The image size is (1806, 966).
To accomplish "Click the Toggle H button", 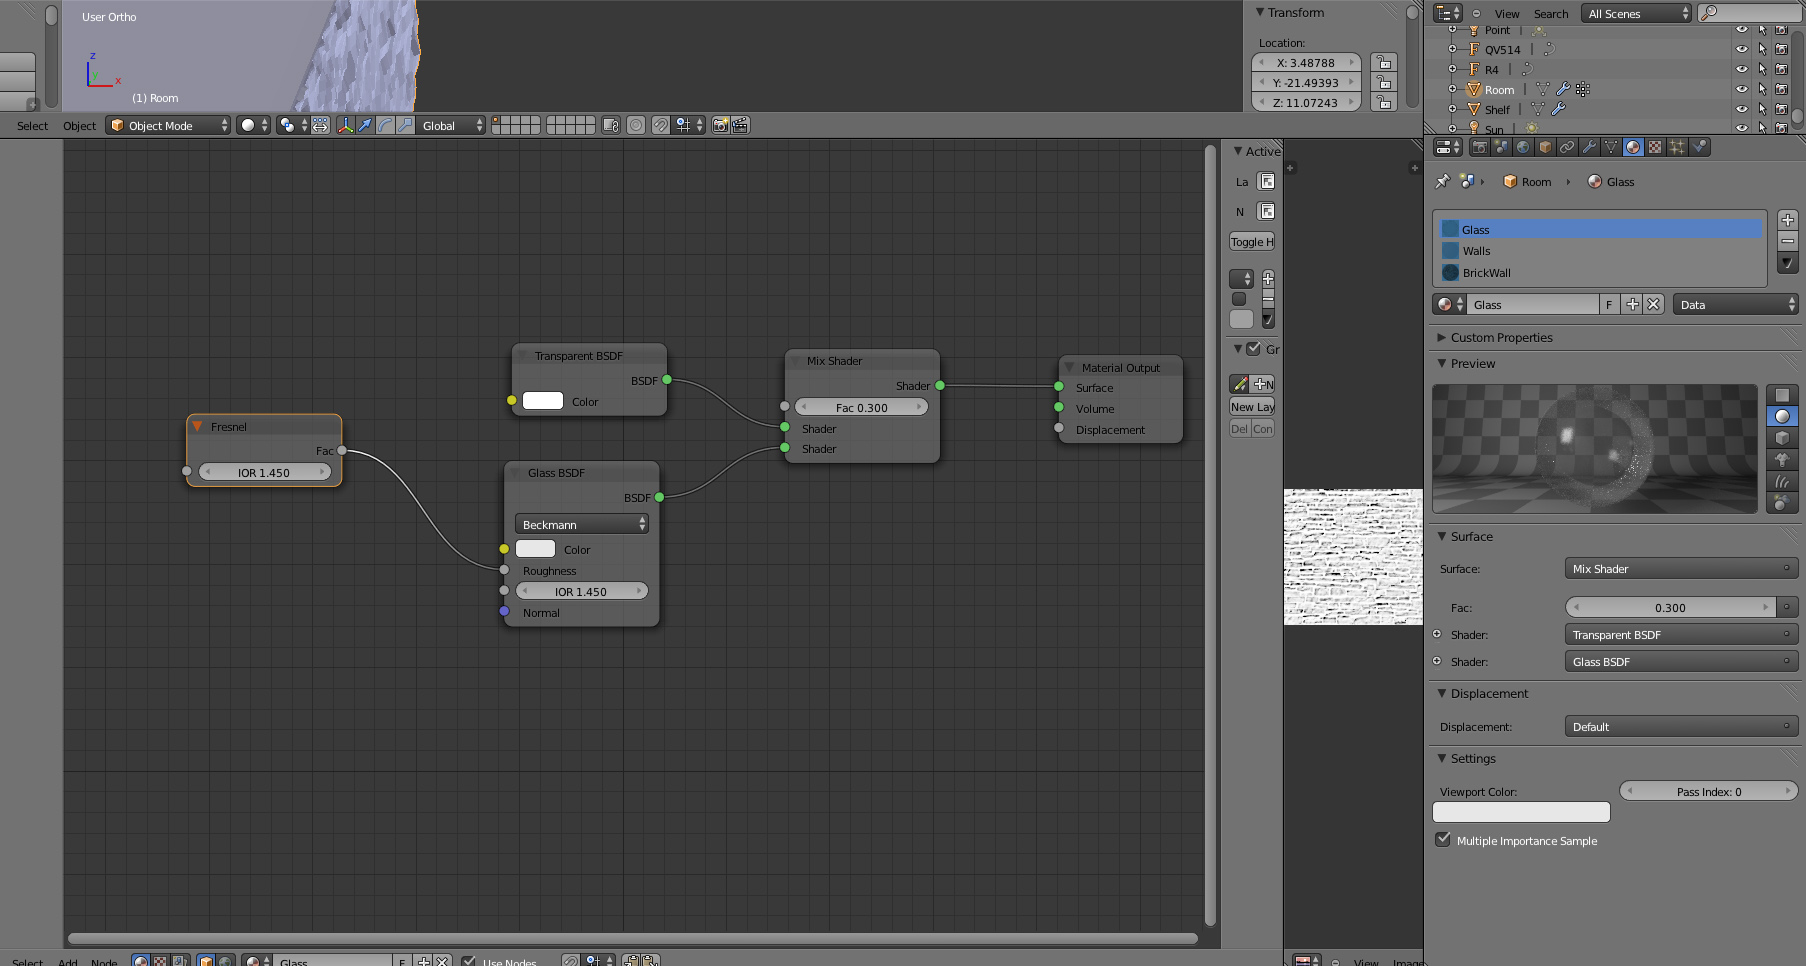I will (x=1252, y=241).
